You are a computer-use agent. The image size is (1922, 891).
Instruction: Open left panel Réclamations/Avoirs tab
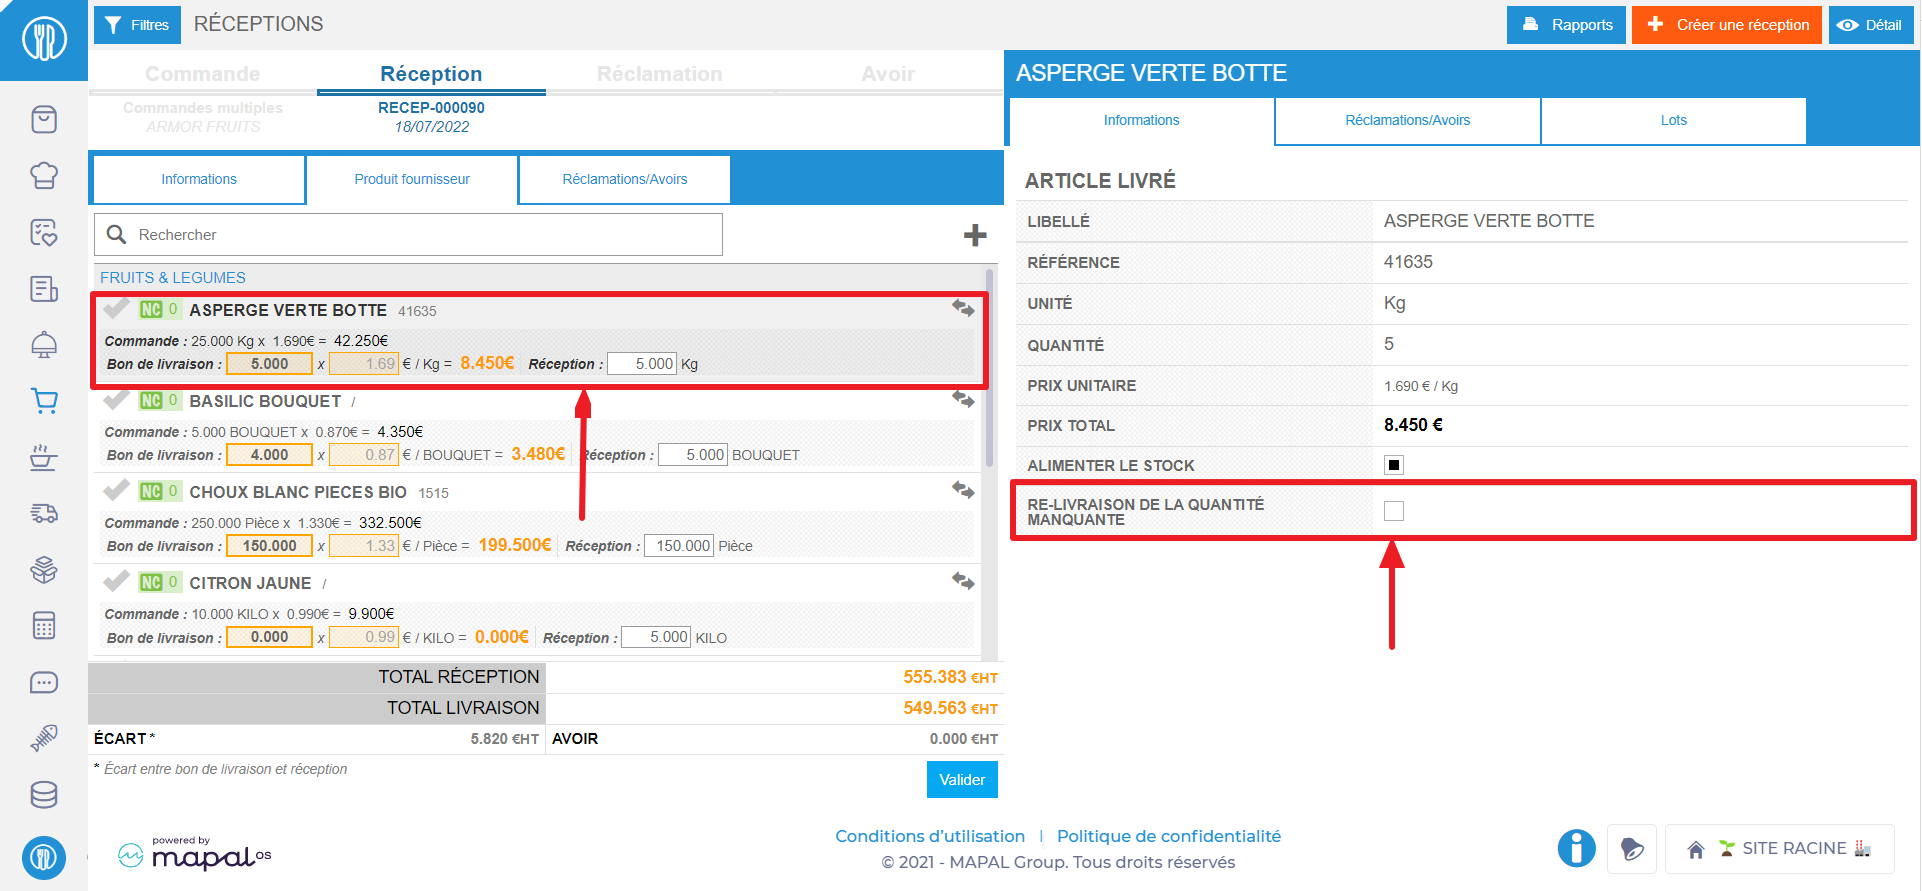pyautogui.click(x=625, y=179)
